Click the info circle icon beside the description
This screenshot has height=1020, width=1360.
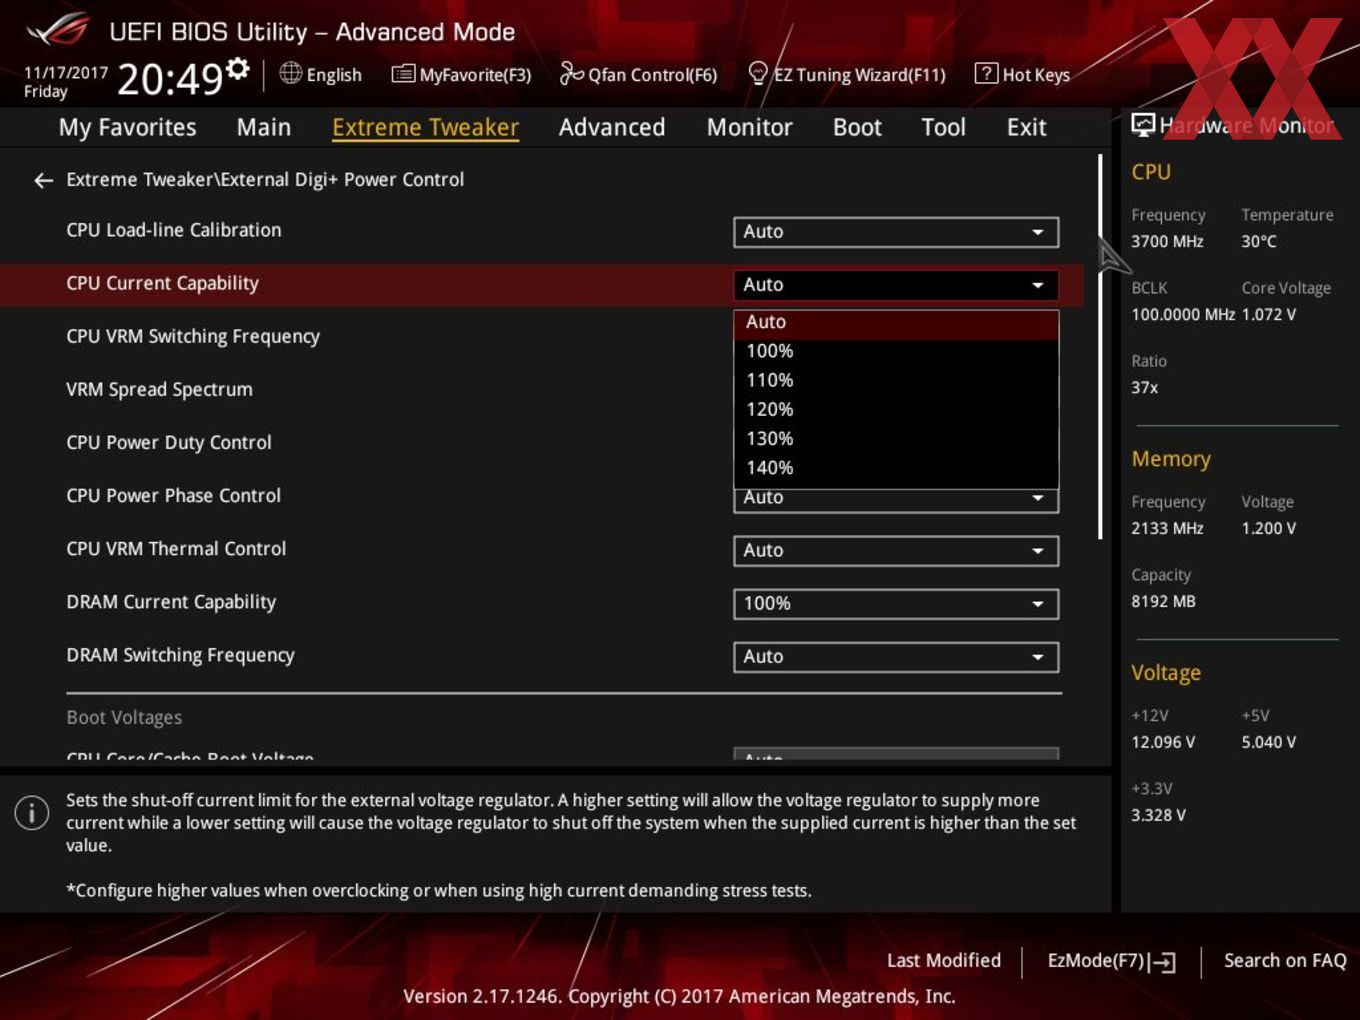click(32, 812)
